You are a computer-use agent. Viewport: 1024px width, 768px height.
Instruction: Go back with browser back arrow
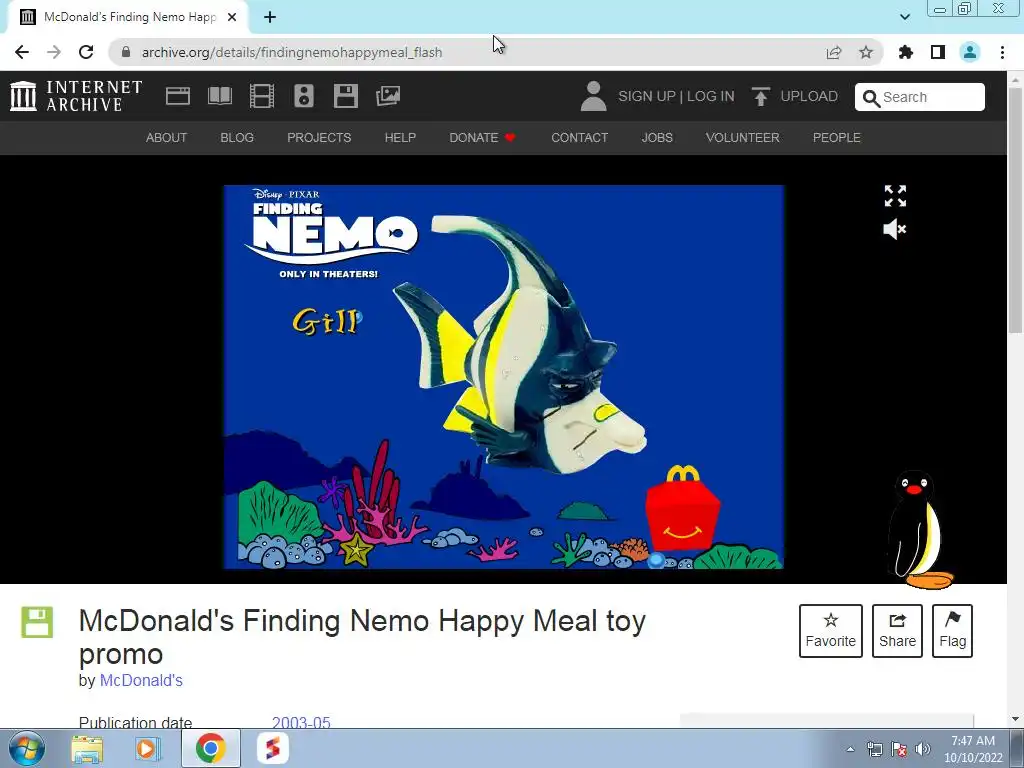pos(22,52)
